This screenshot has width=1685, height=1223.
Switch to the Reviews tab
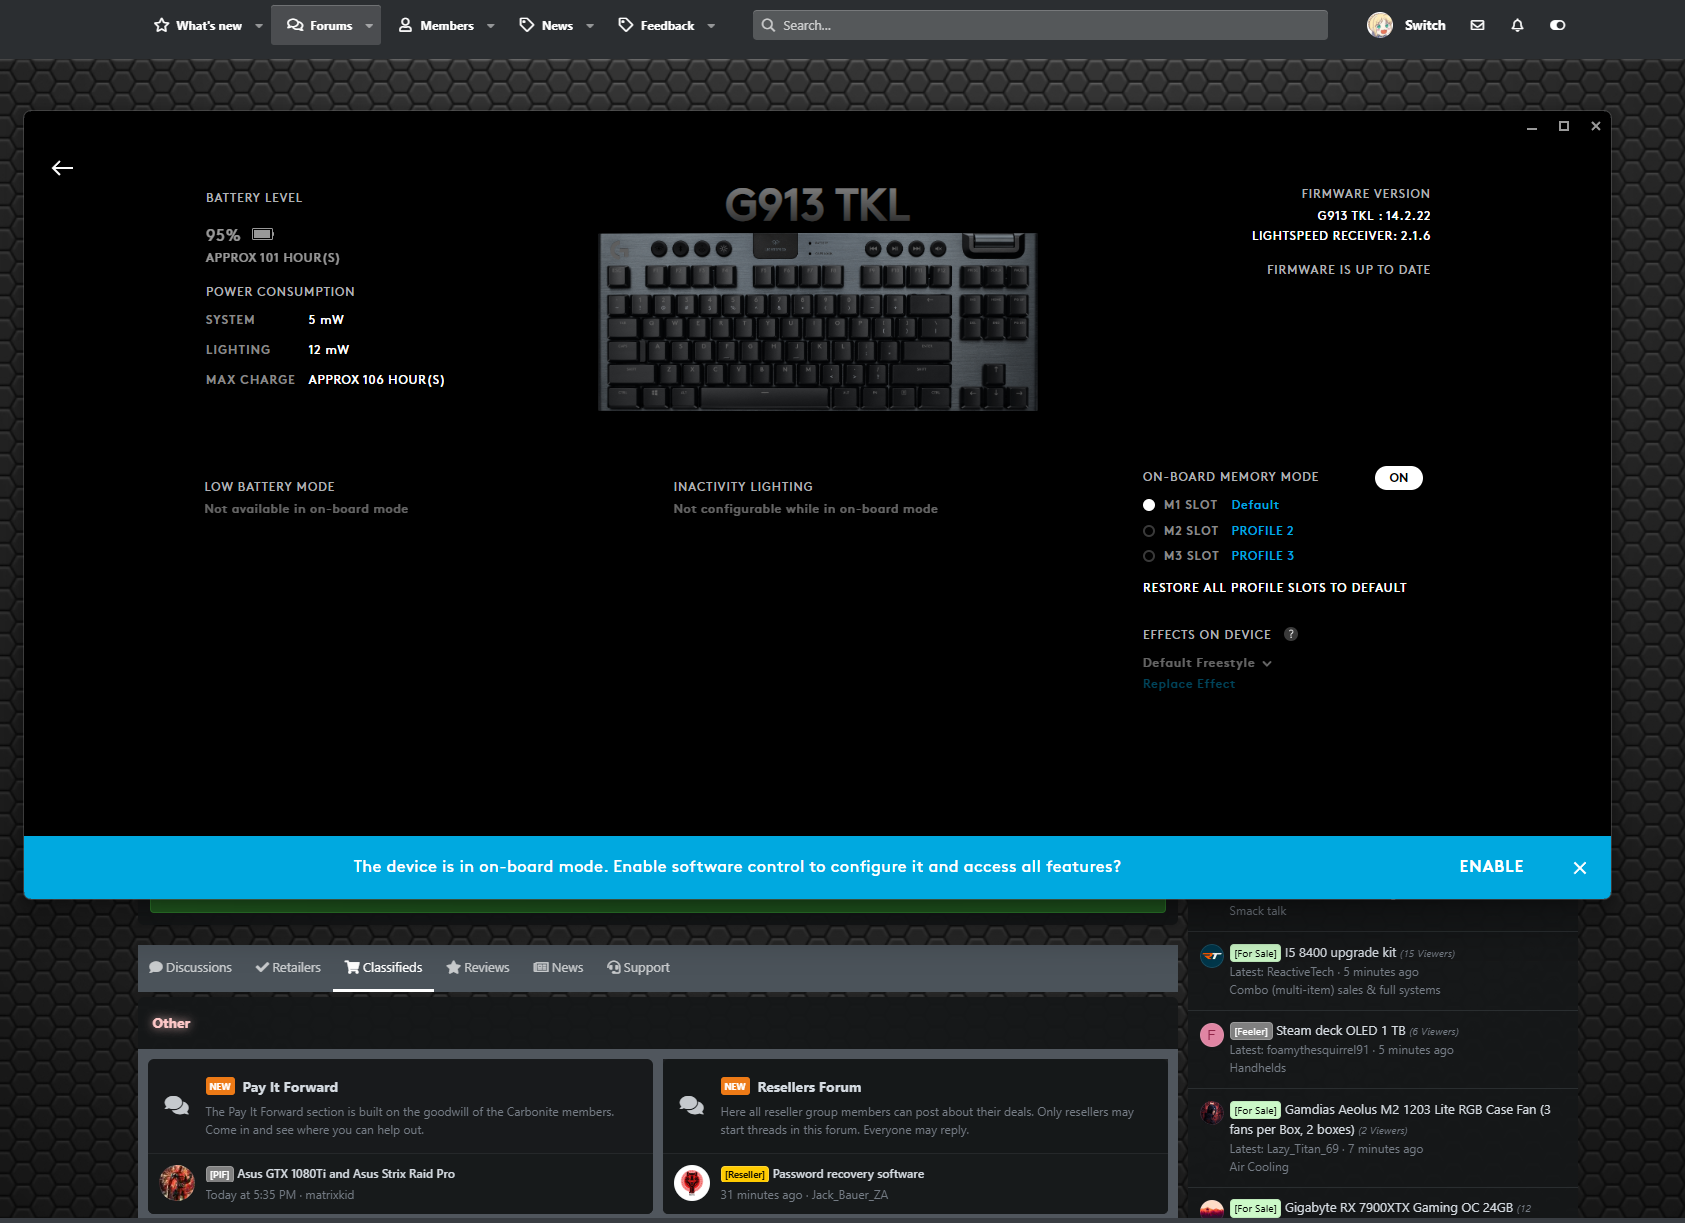point(478,968)
